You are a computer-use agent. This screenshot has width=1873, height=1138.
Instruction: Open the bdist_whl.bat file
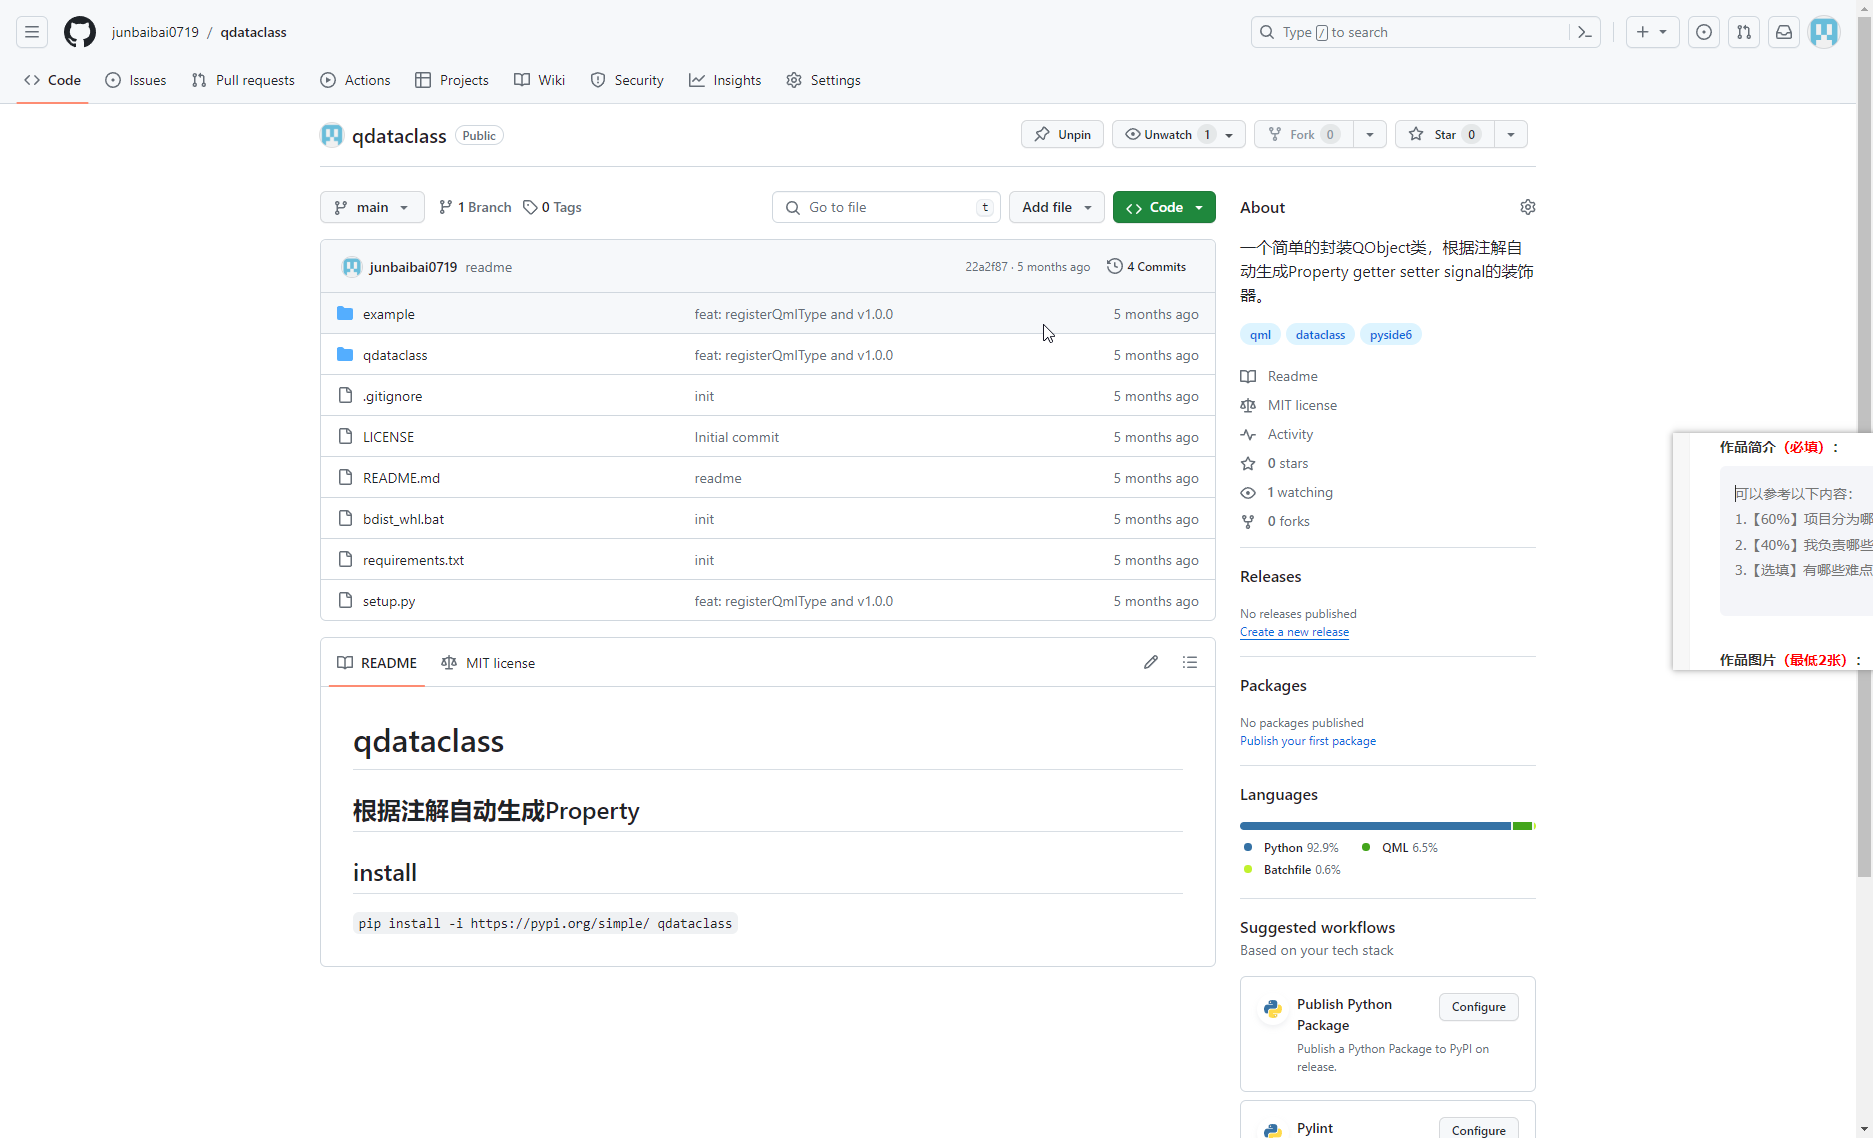click(403, 519)
